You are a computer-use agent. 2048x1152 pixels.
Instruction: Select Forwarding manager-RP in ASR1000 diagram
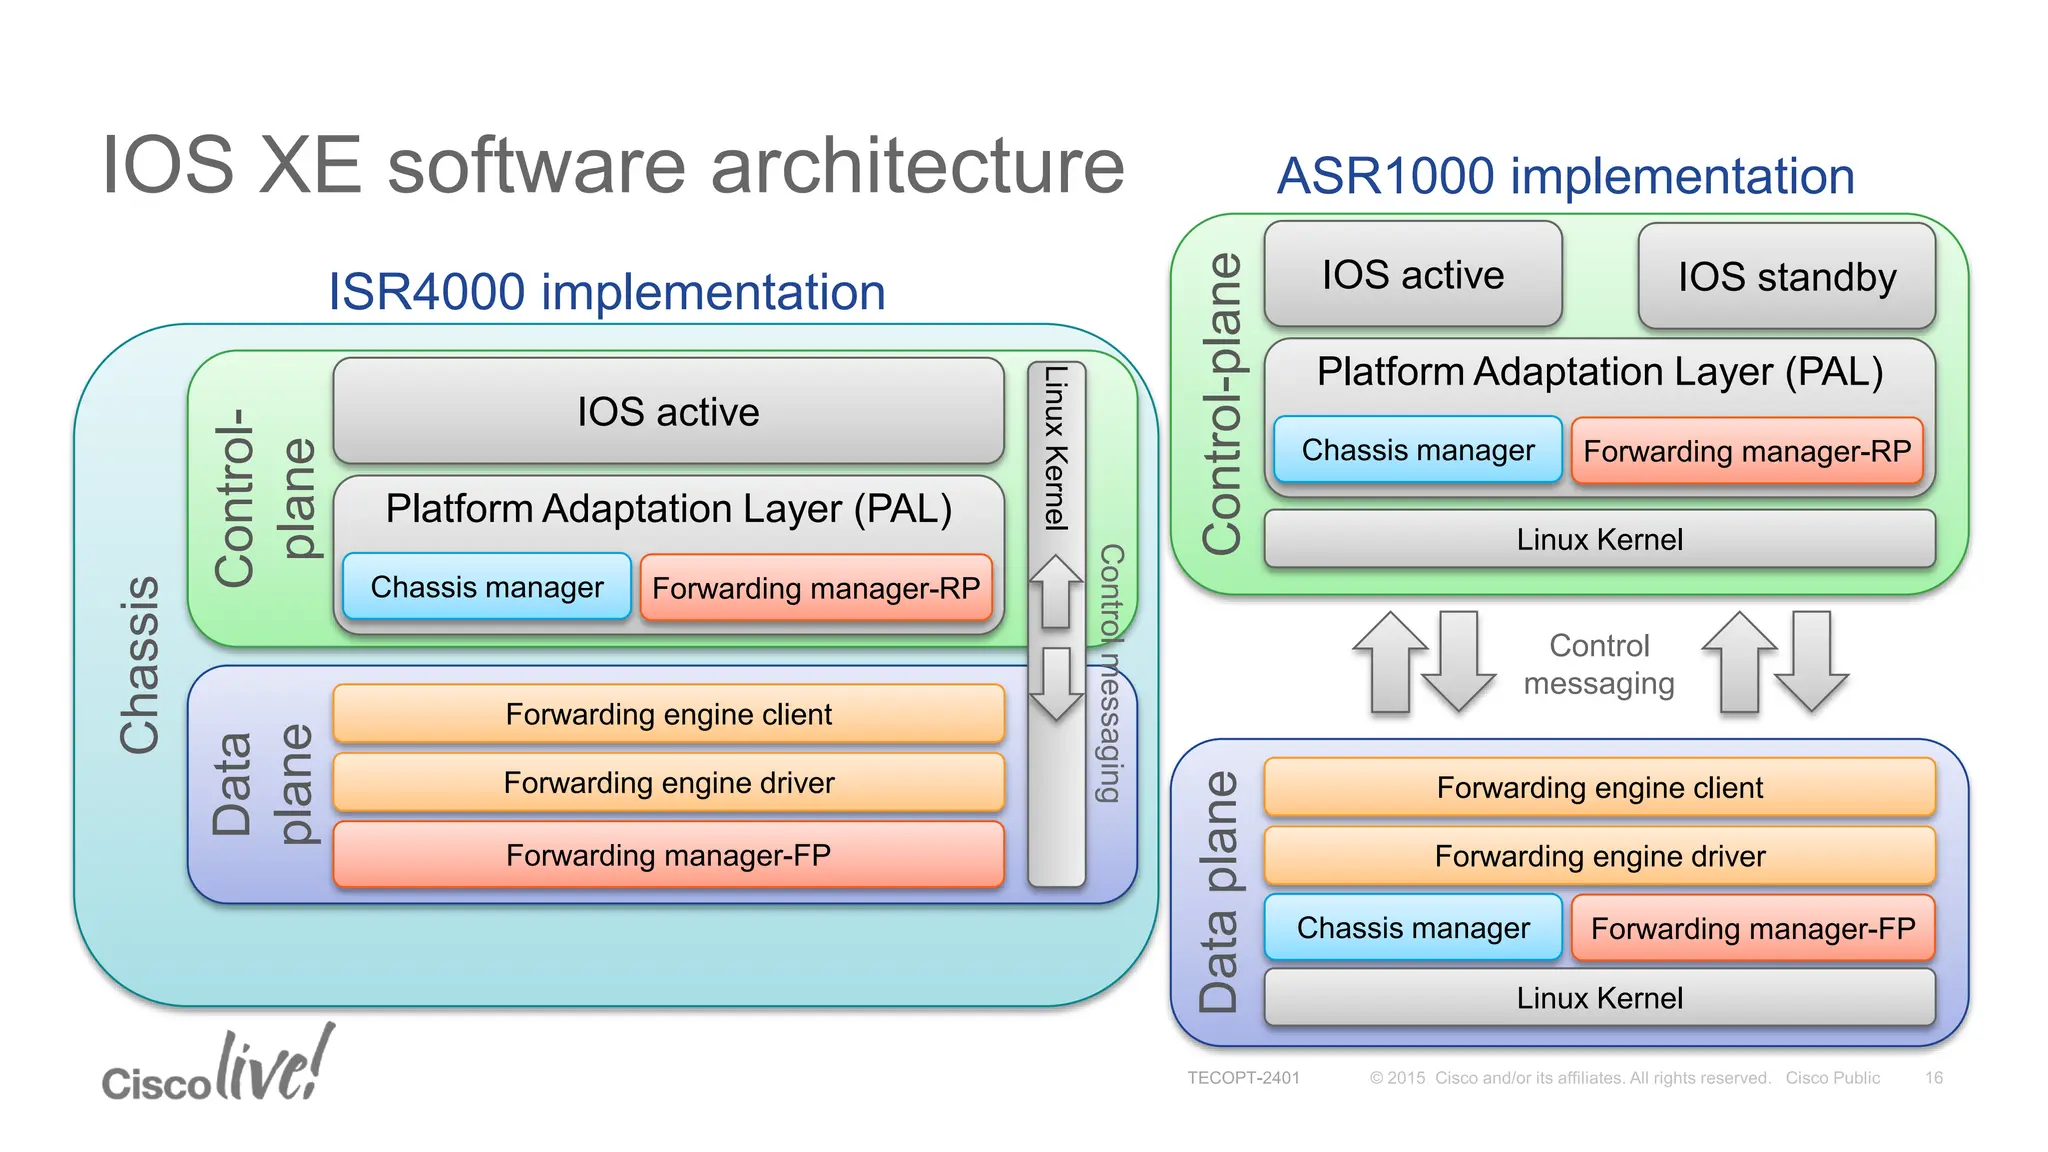tap(1747, 451)
